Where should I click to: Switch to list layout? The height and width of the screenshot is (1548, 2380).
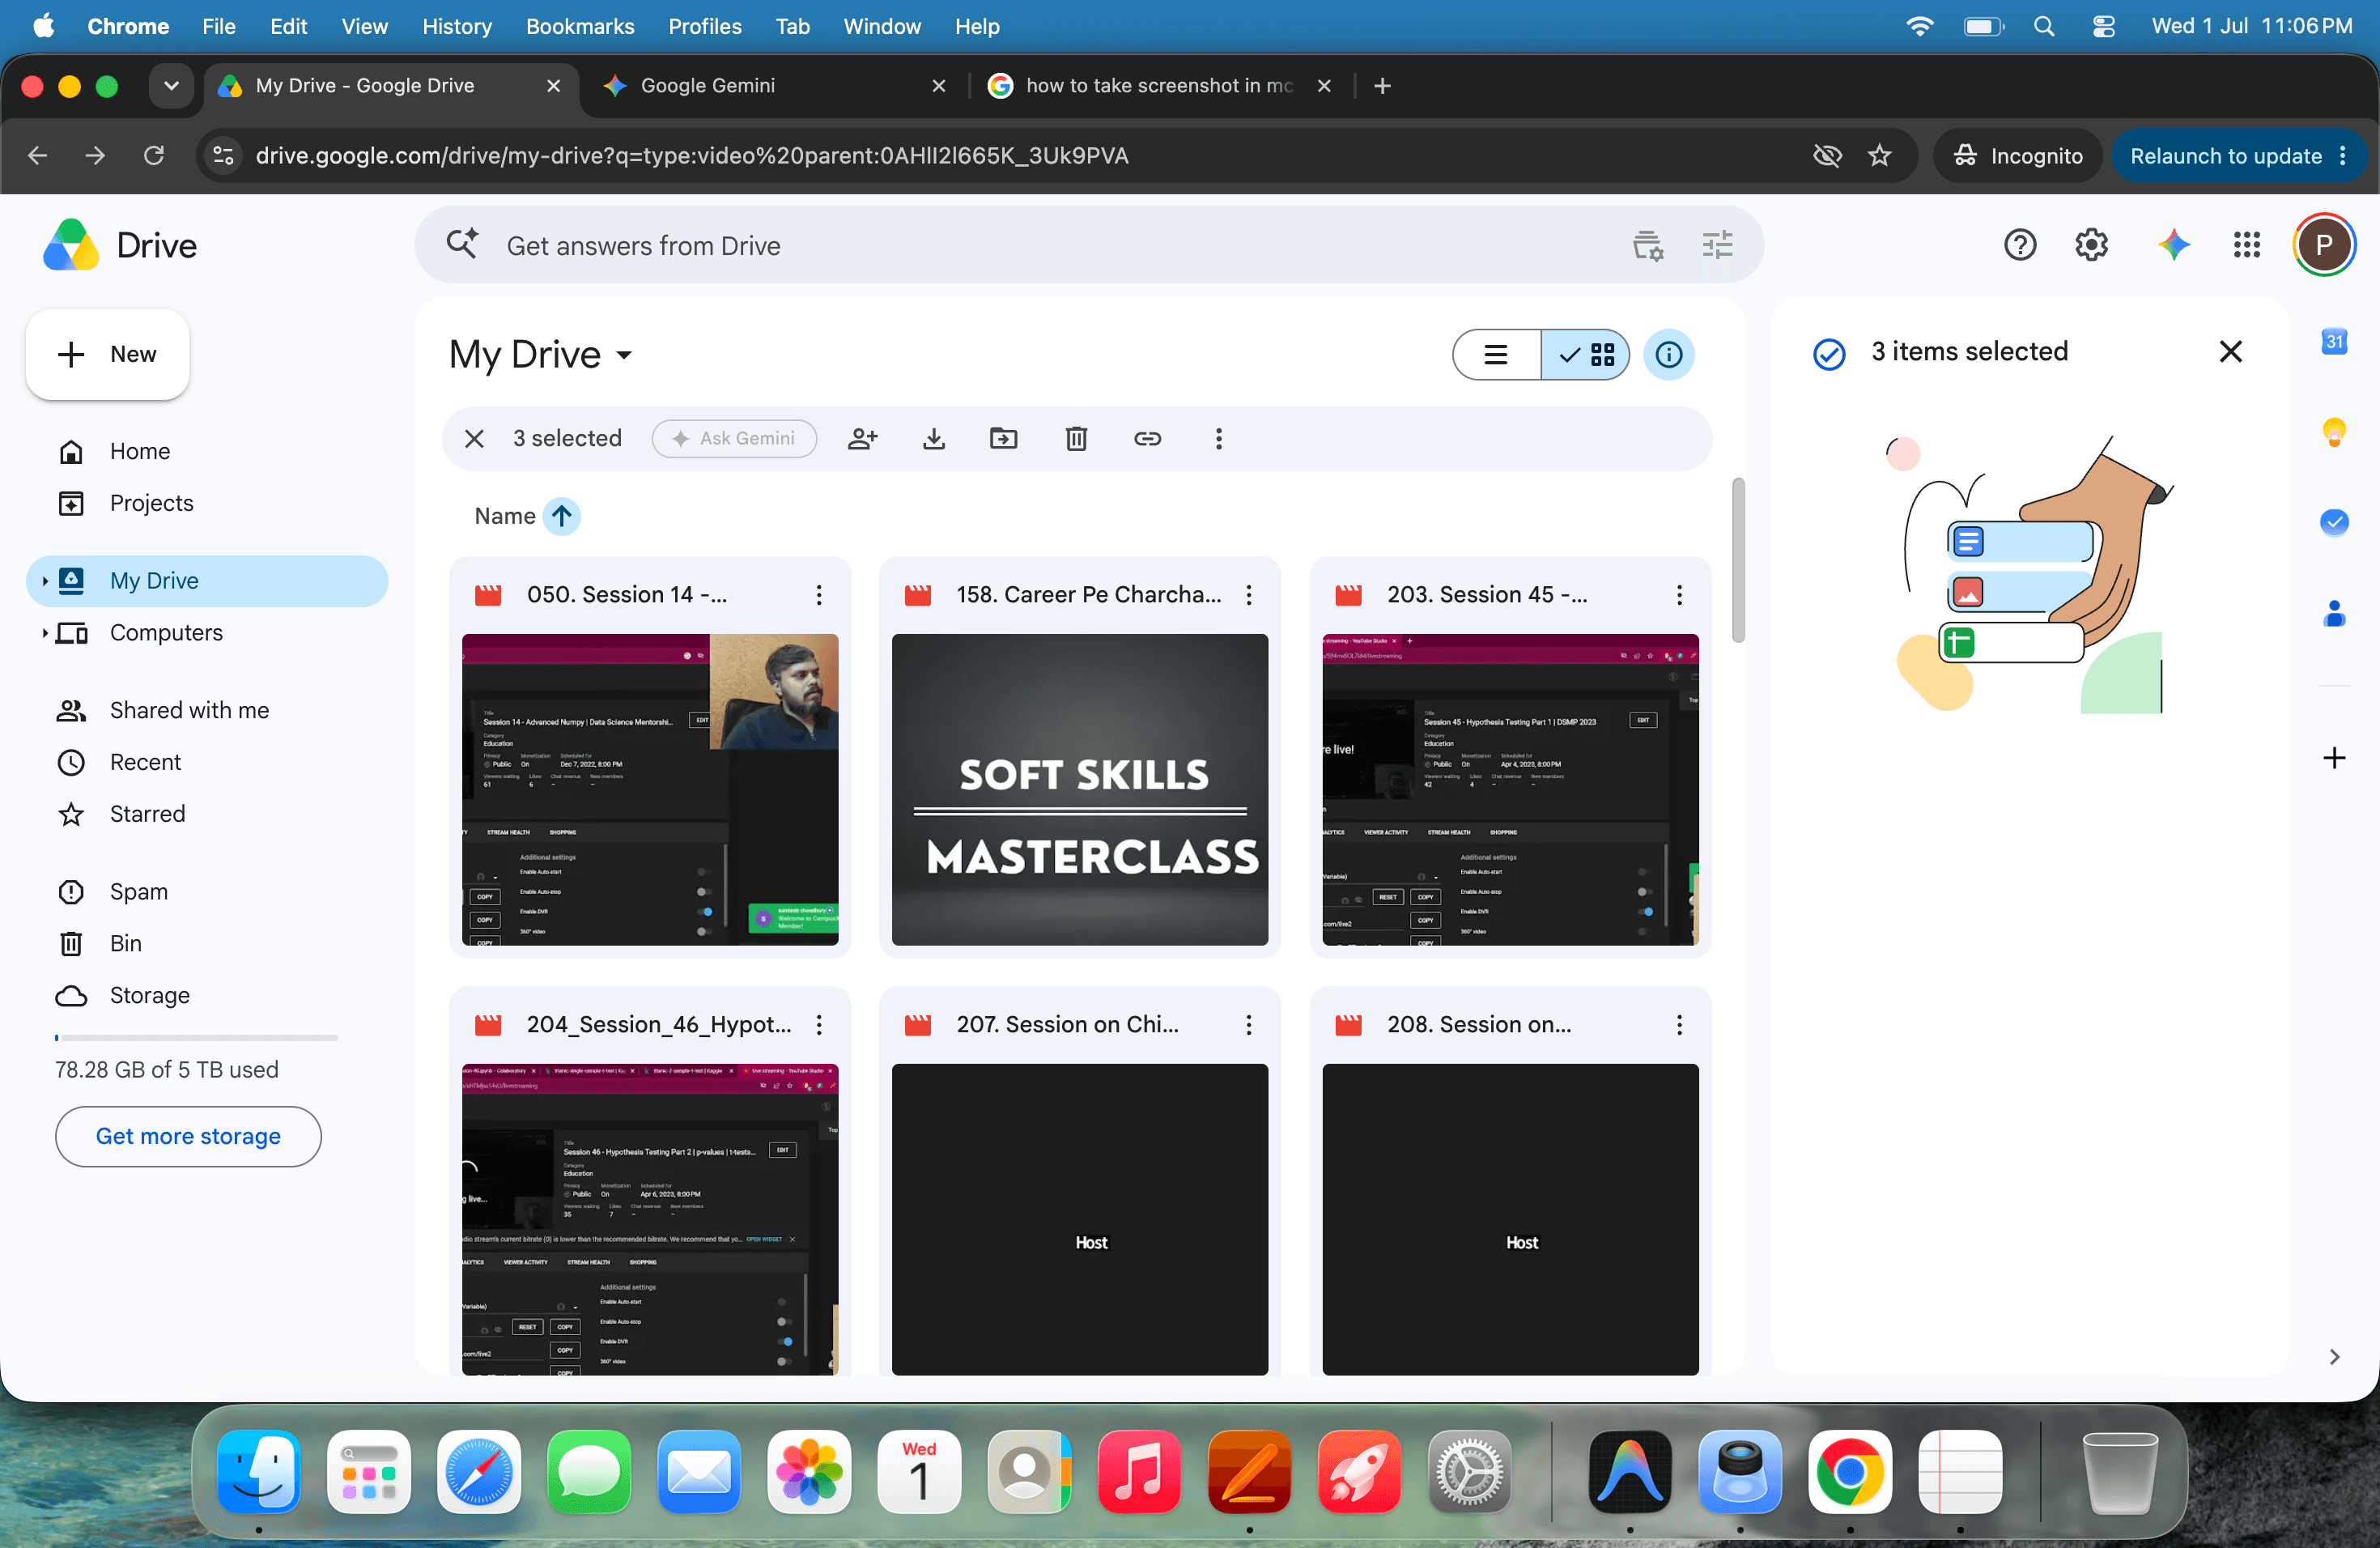[1496, 355]
